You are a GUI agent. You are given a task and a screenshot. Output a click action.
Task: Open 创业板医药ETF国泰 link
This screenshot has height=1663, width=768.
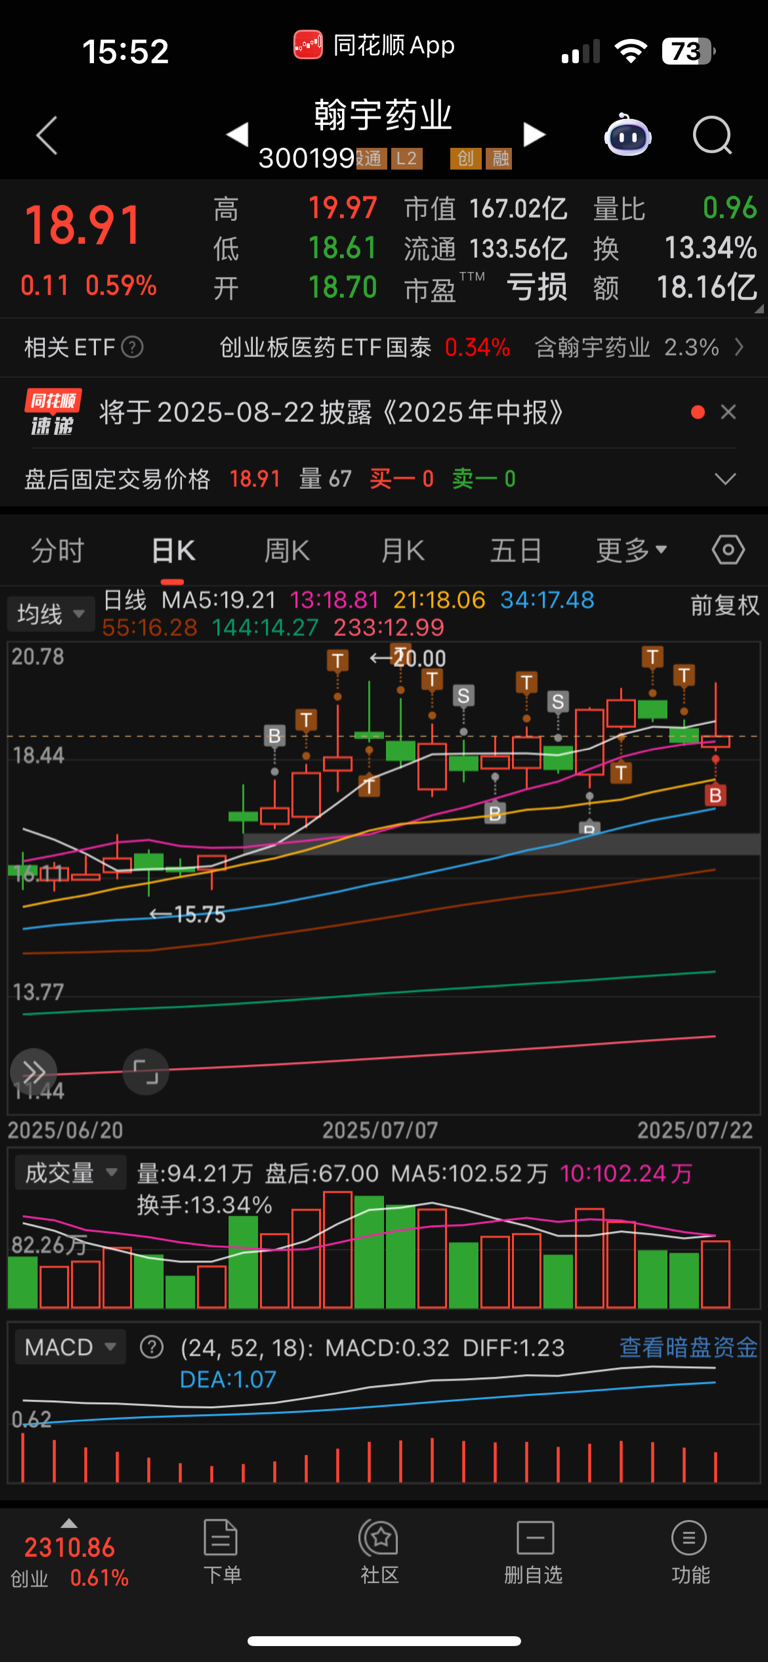364,347
